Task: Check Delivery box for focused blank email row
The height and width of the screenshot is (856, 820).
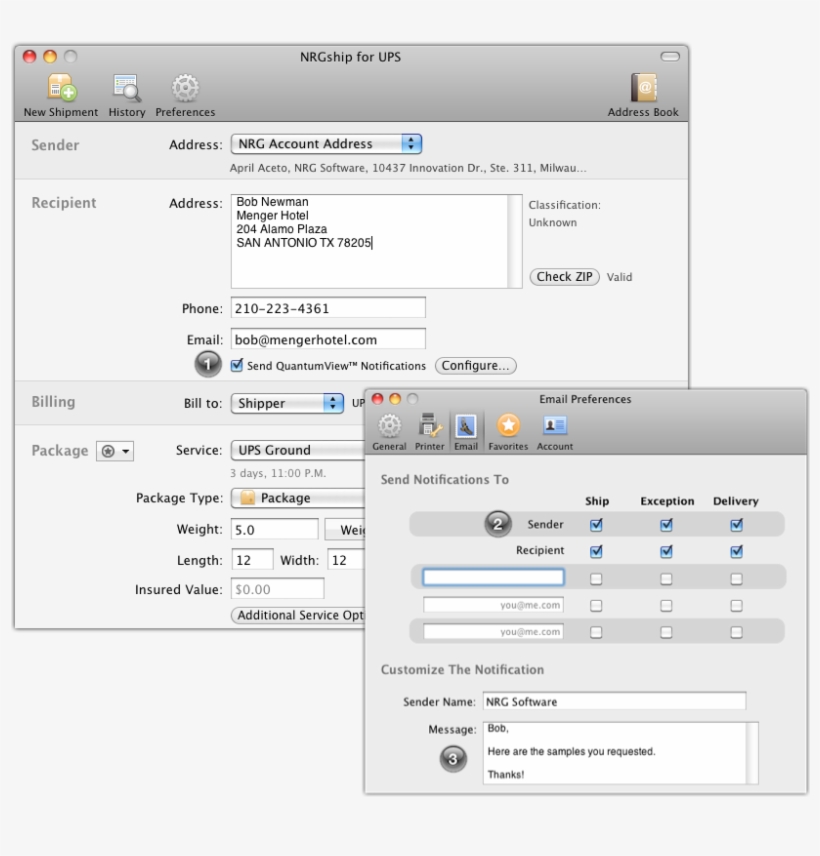Action: [736, 579]
